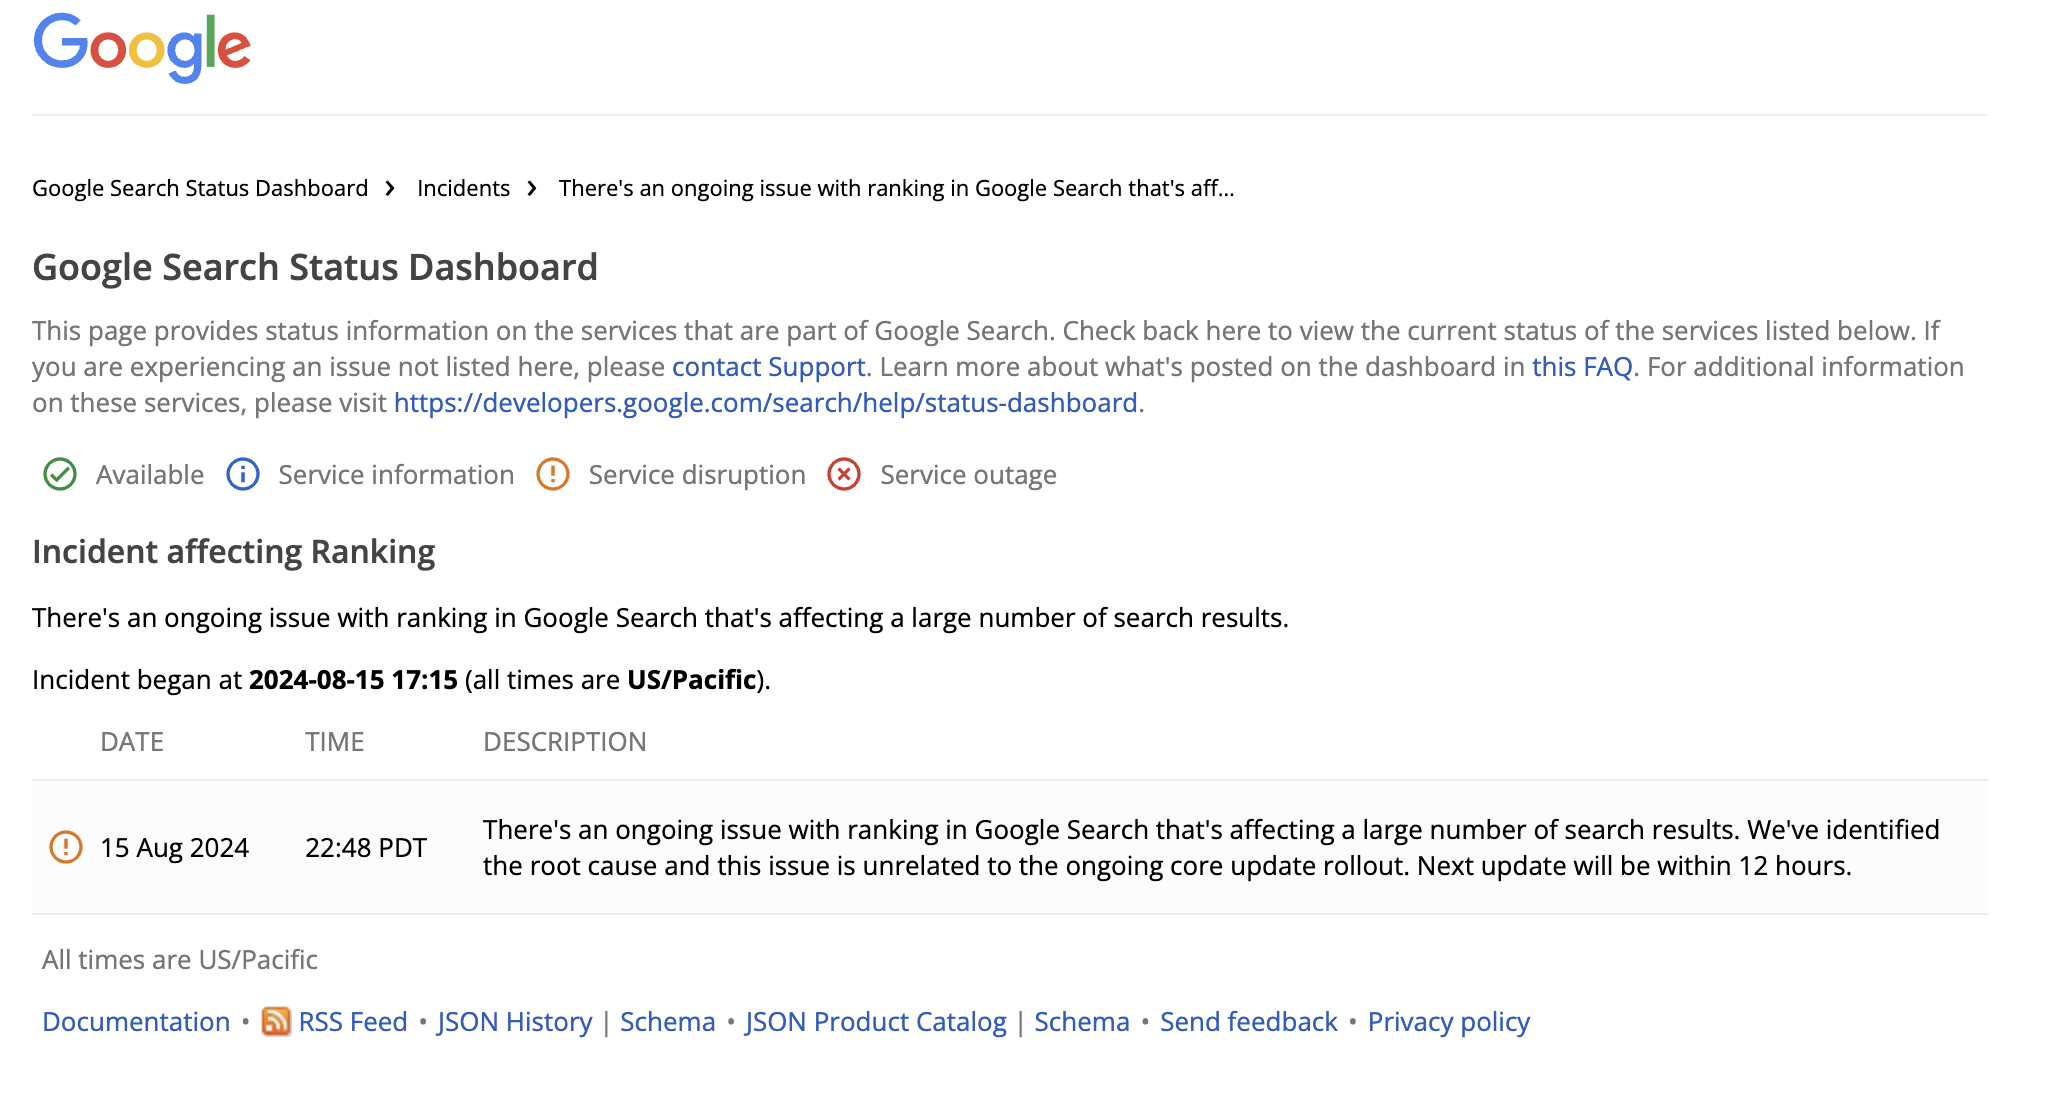Open the Documentation footer link
The width and height of the screenshot is (2058, 1100).
coord(136,1021)
